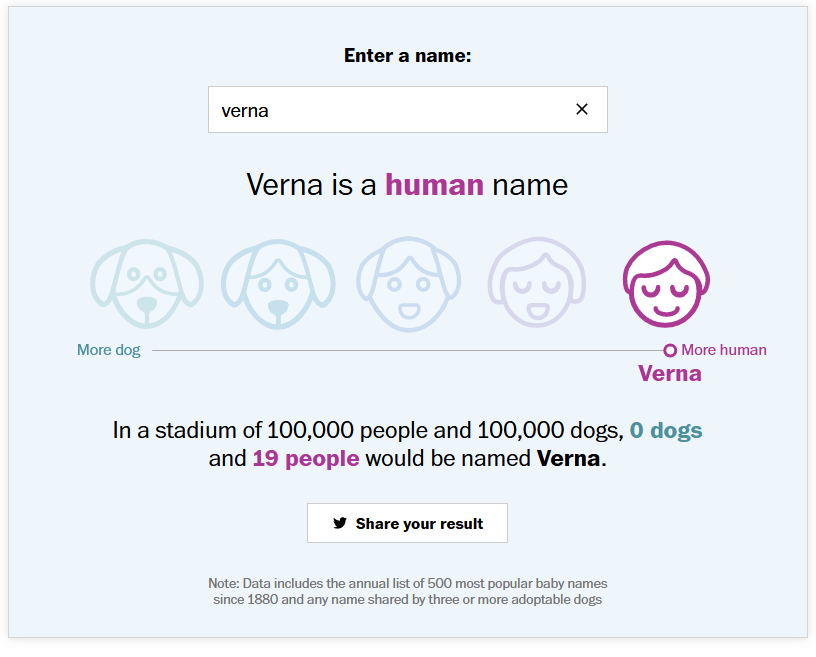Click the second dog face icon
The width and height of the screenshot is (816, 657).
tap(277, 283)
